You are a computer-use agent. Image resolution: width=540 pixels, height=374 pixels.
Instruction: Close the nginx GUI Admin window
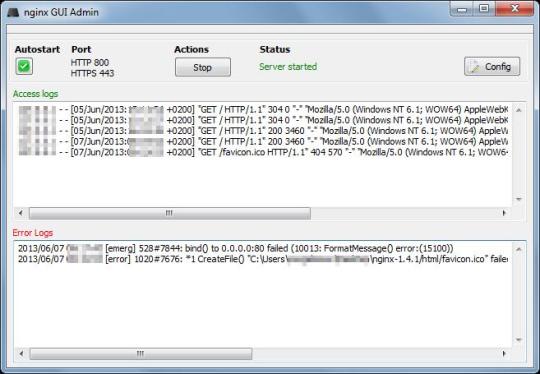click(x=515, y=9)
